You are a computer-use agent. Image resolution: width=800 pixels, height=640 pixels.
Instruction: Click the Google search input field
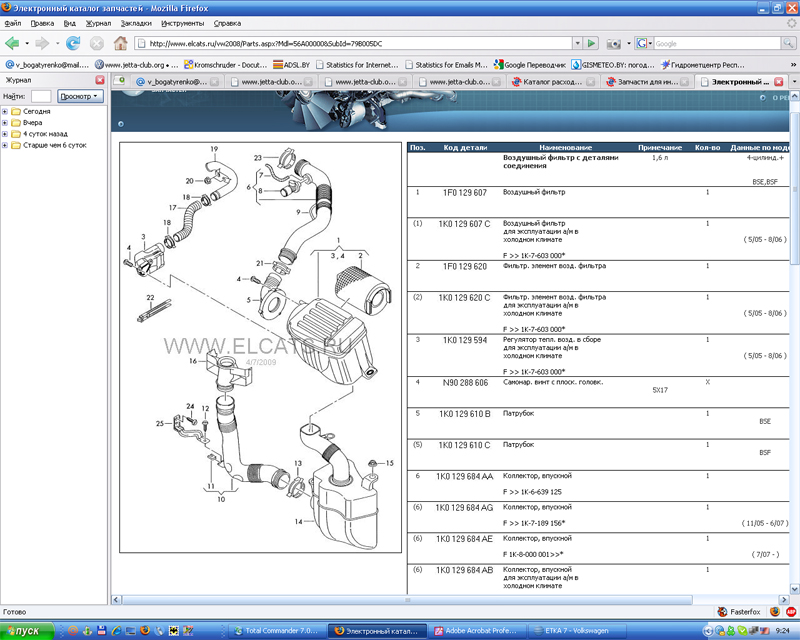tap(717, 43)
